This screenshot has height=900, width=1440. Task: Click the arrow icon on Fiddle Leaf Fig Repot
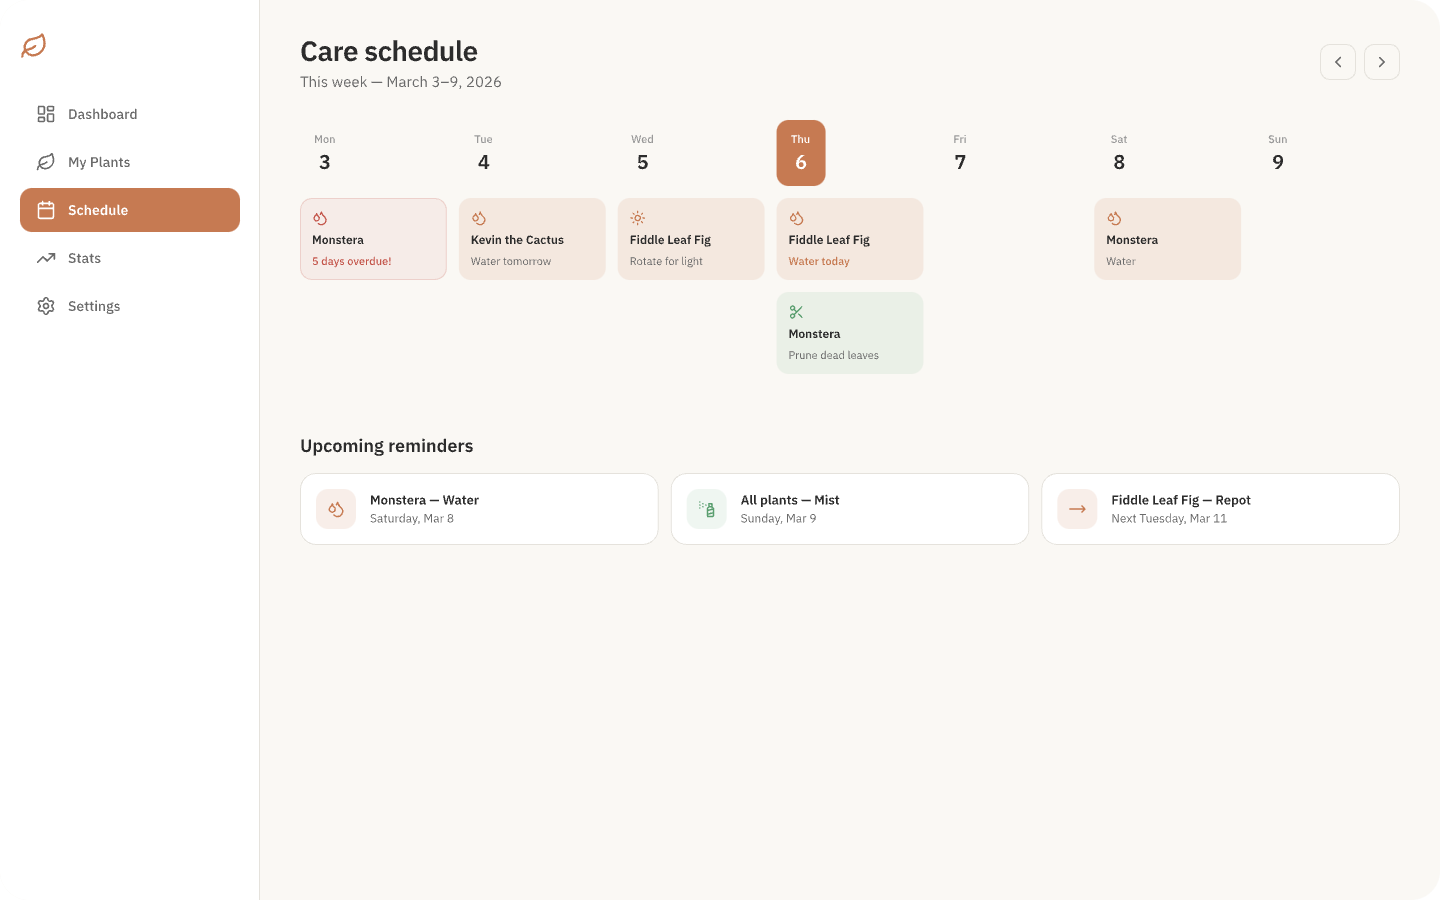(1077, 509)
